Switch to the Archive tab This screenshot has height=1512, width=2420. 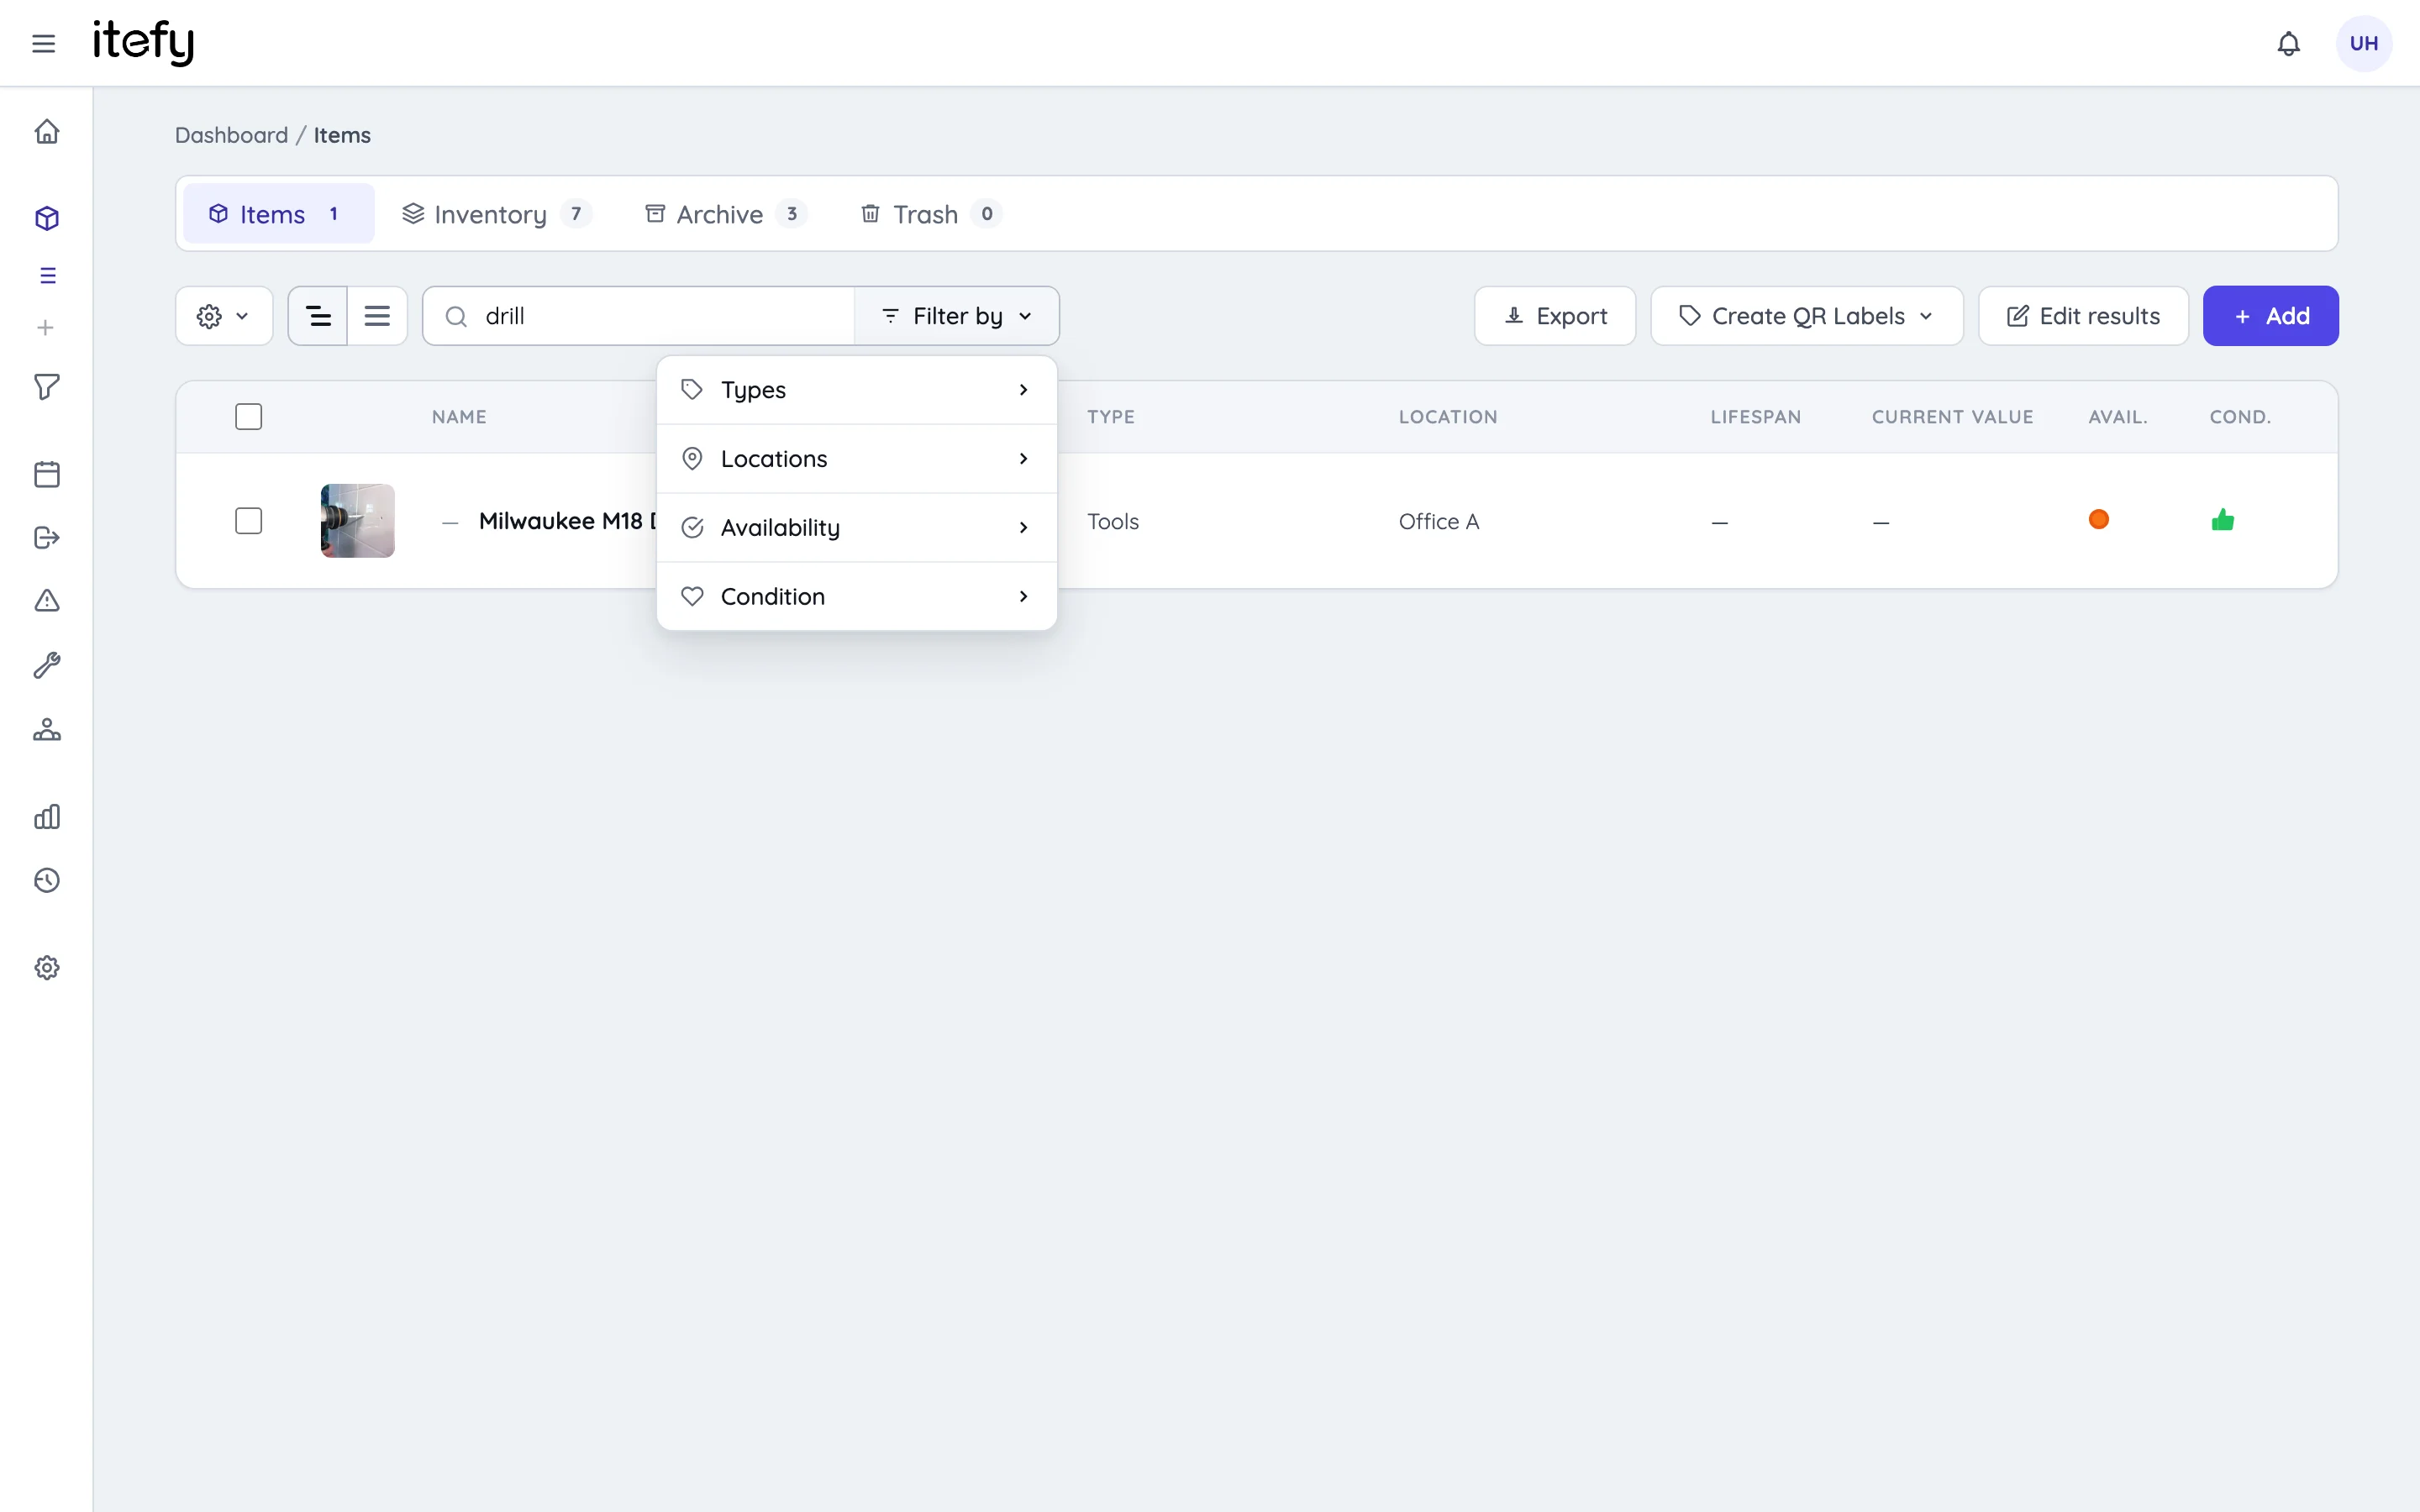pos(726,214)
